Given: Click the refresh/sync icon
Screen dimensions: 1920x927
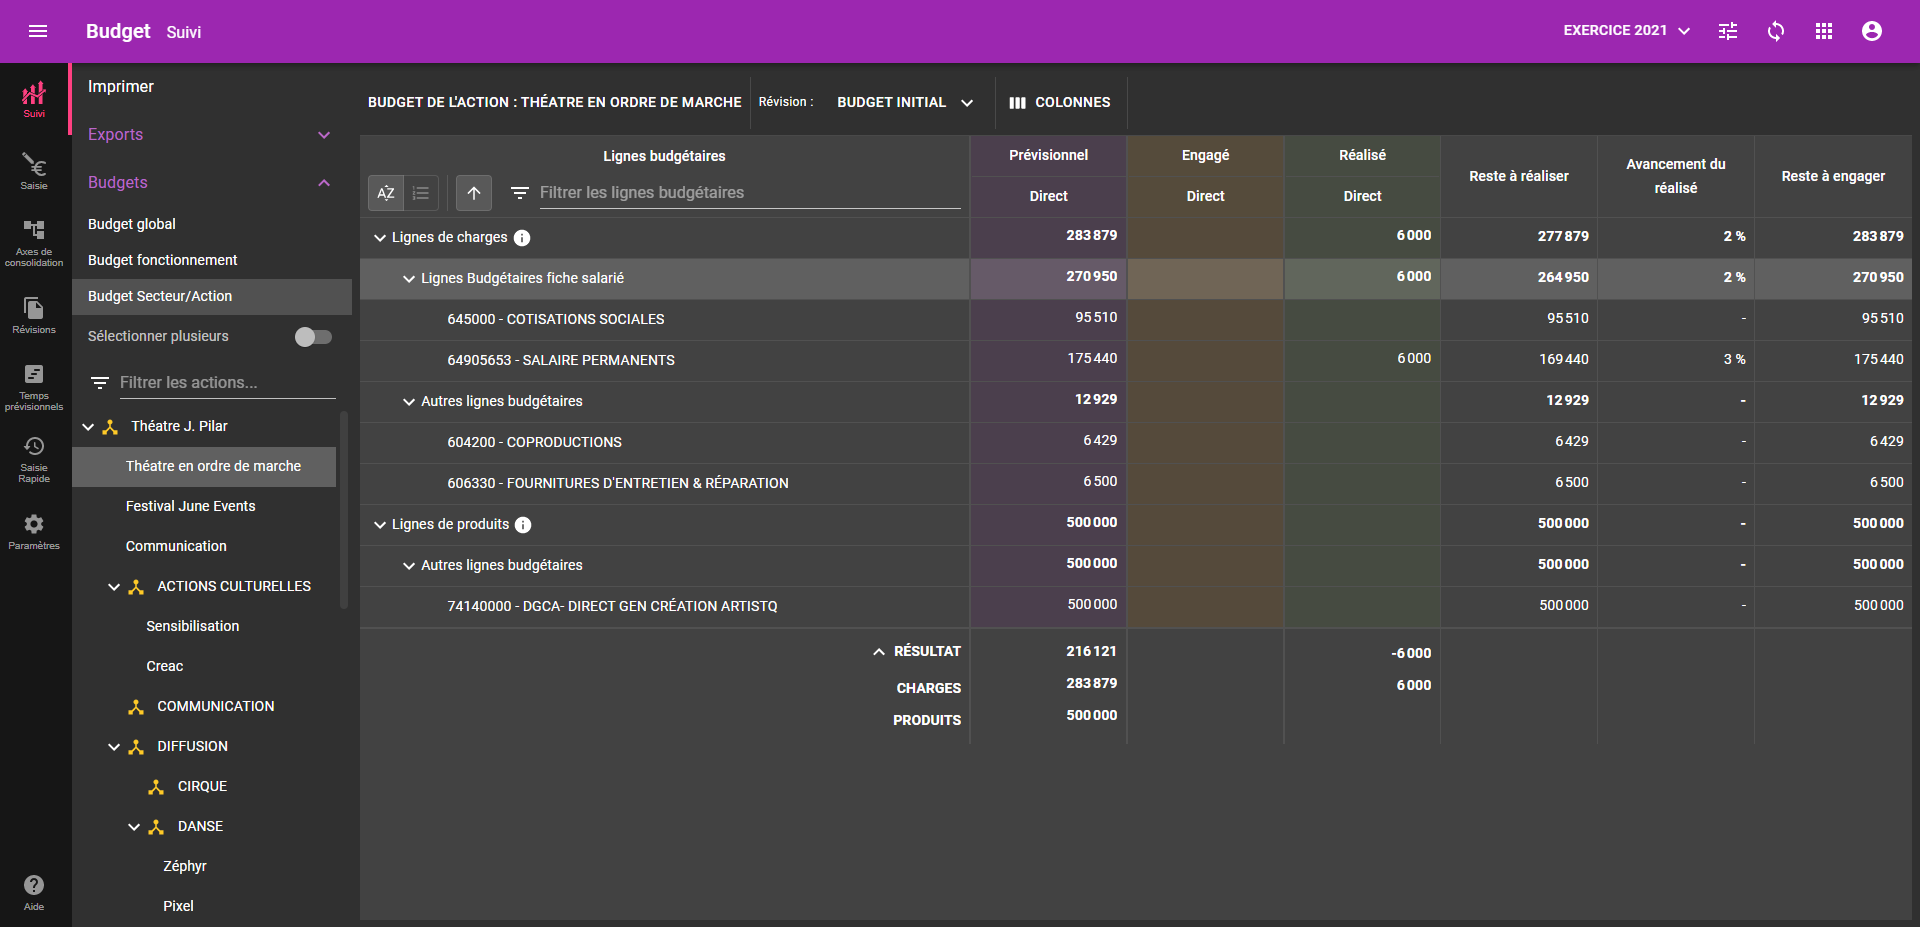Looking at the screenshot, I should point(1776,31).
